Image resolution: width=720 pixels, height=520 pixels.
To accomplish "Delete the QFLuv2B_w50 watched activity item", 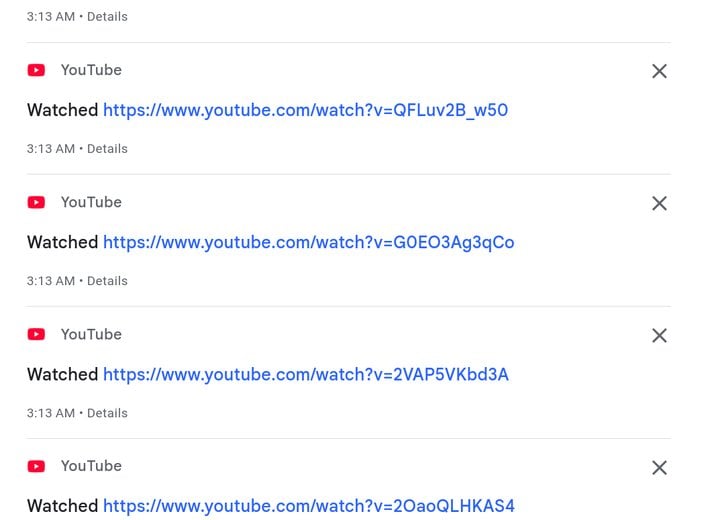I will [659, 71].
